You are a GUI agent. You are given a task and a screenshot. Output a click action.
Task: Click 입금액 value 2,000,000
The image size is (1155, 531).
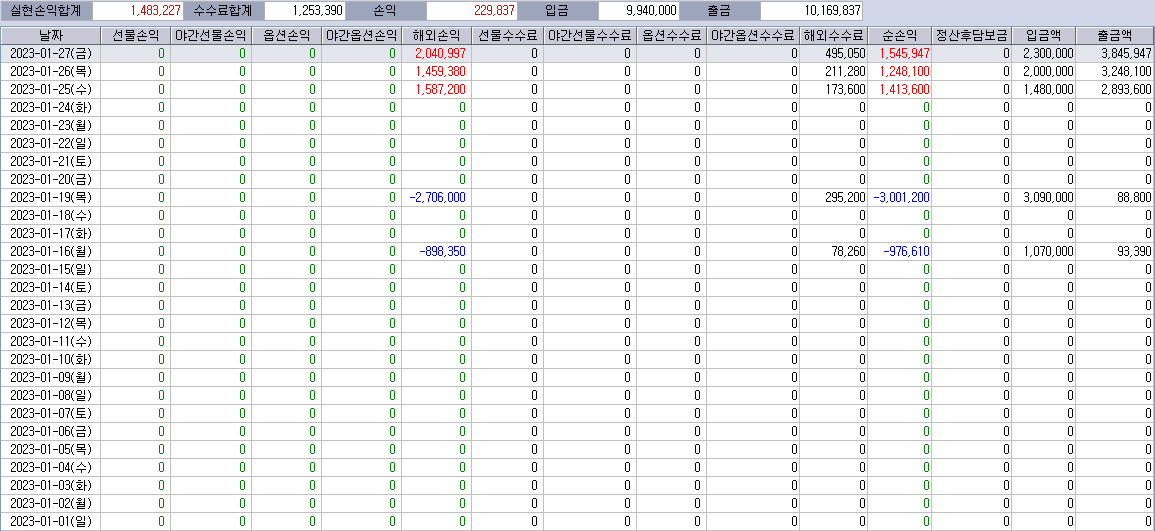1048,71
